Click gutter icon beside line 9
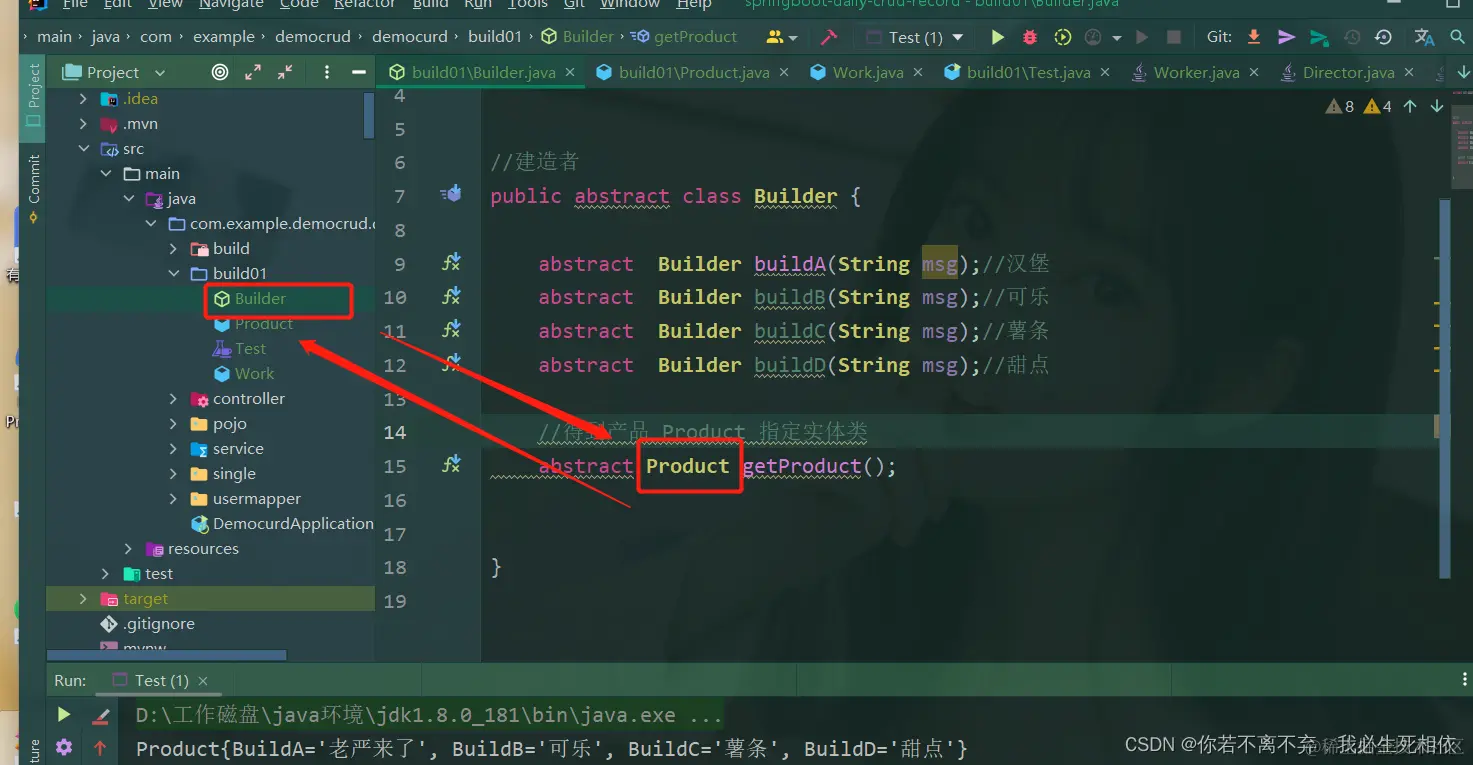The image size is (1473, 765). pyautogui.click(x=451, y=263)
